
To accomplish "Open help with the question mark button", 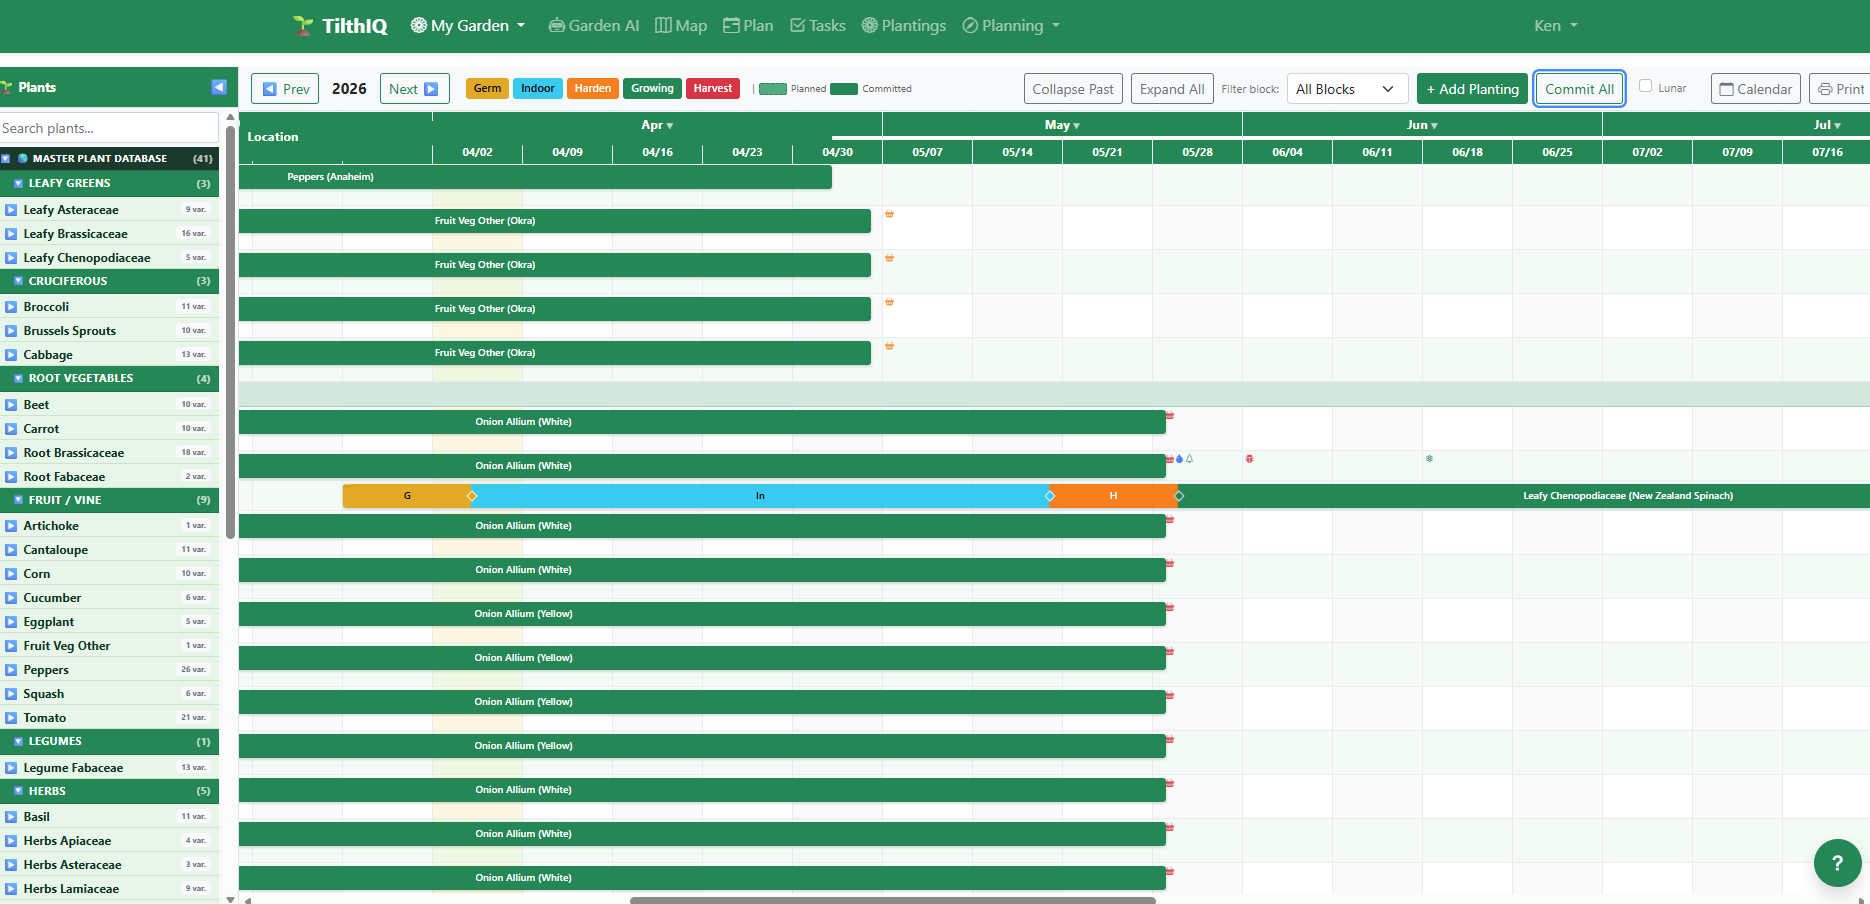I will click(1837, 862).
